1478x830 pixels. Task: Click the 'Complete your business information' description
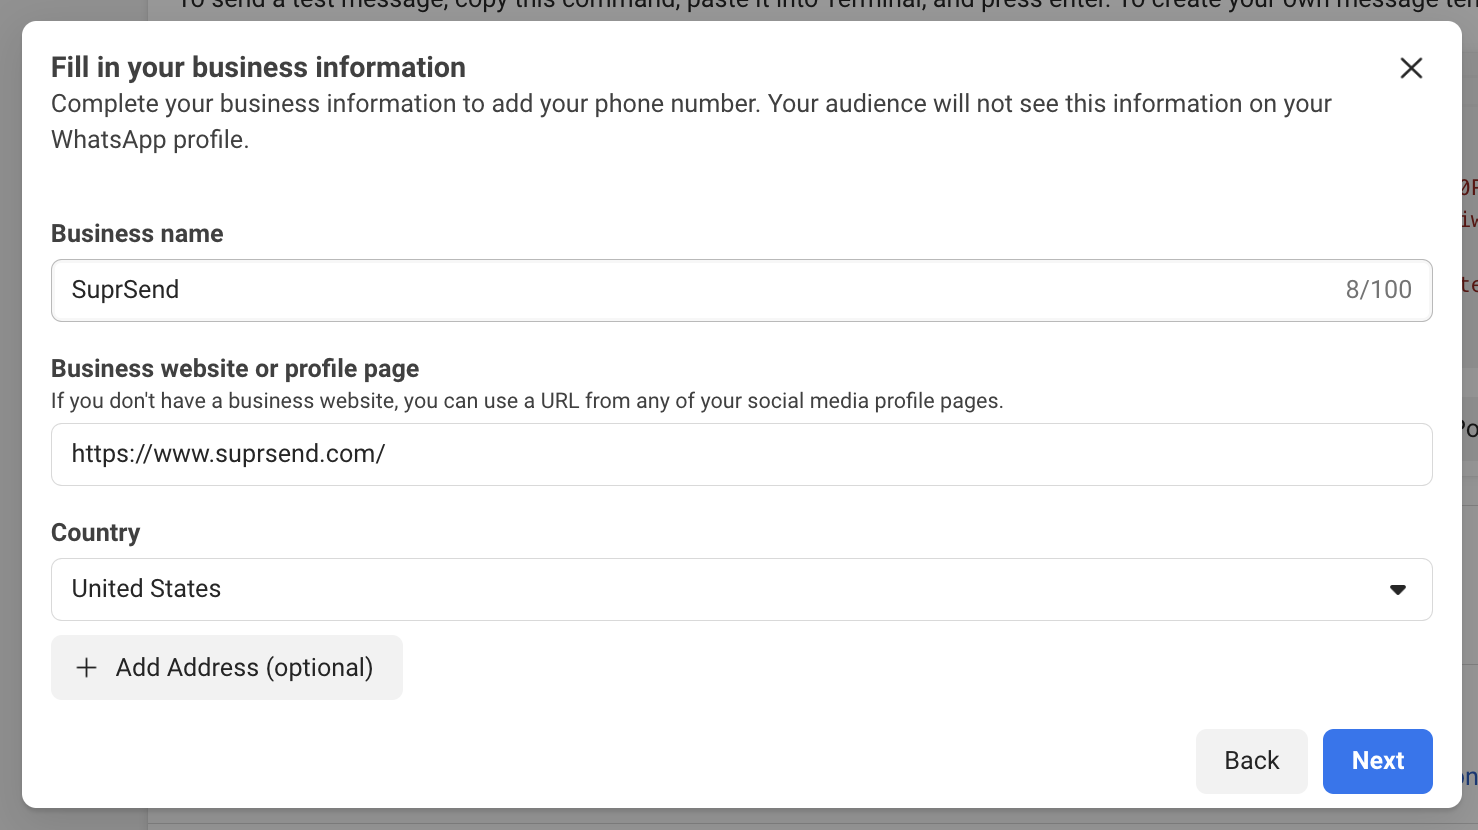(x=691, y=121)
